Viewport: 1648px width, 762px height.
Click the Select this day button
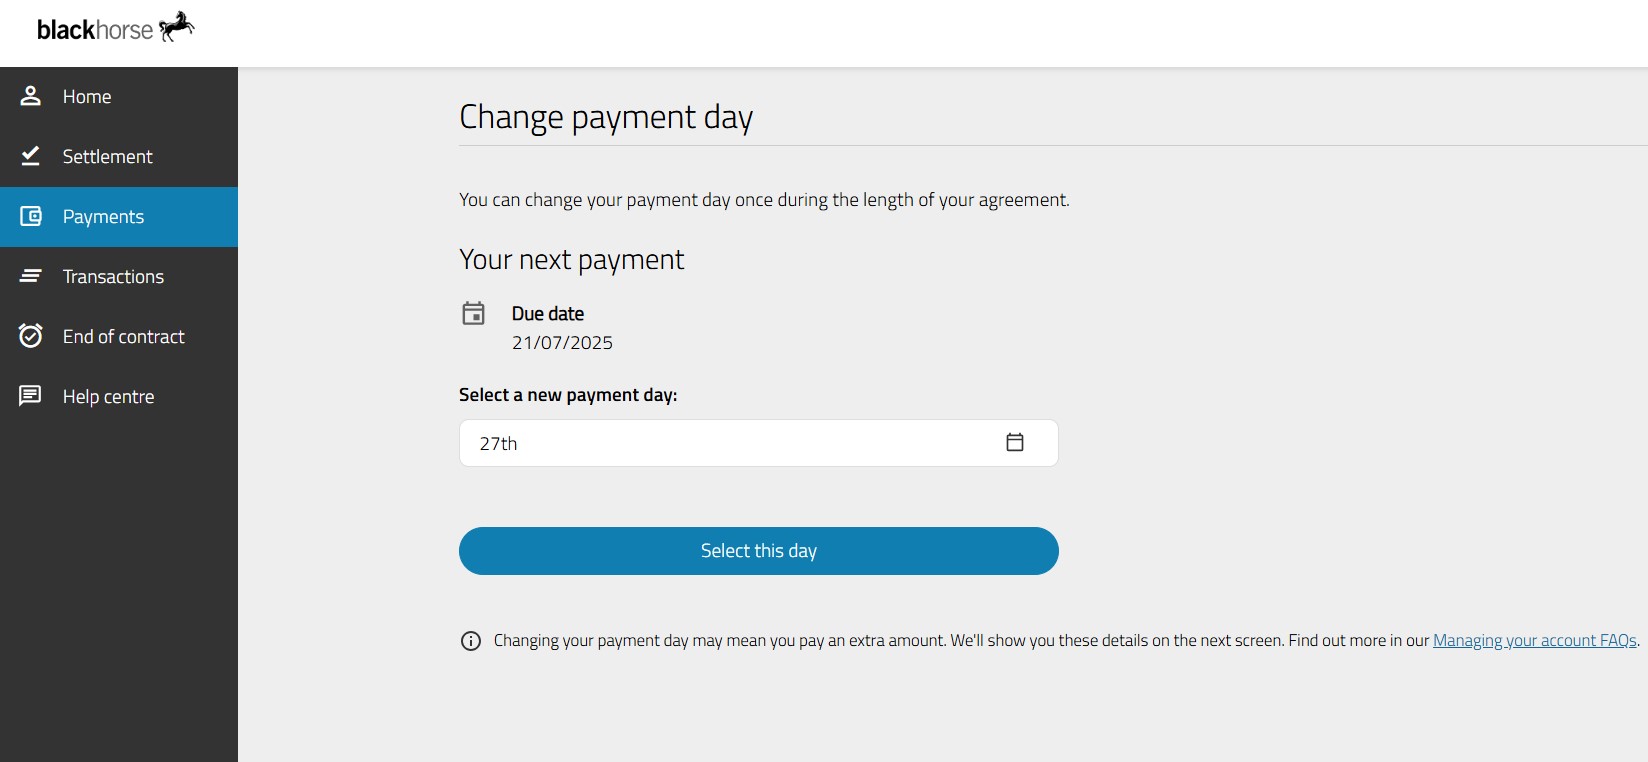click(x=758, y=551)
